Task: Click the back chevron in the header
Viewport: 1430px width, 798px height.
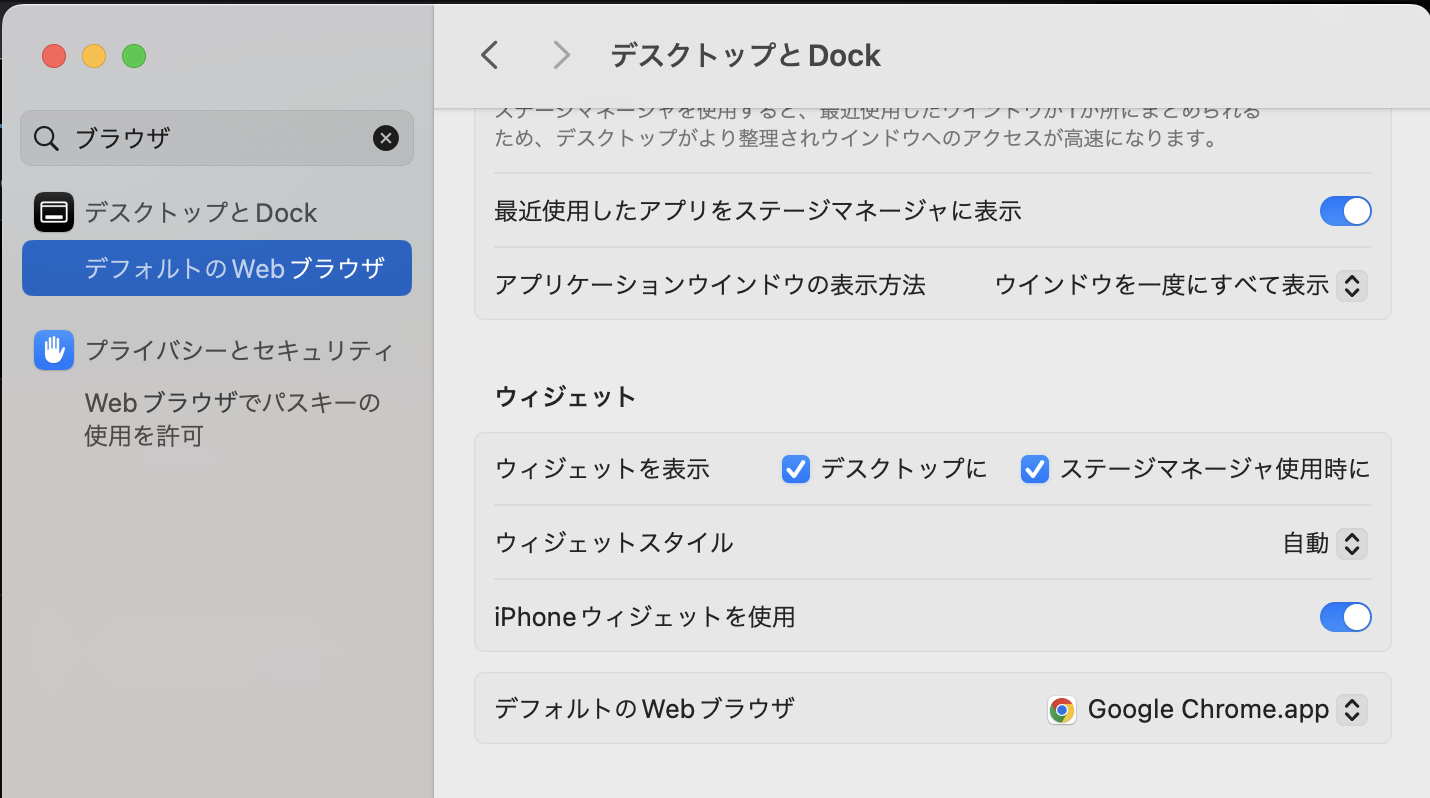Action: pyautogui.click(x=489, y=55)
